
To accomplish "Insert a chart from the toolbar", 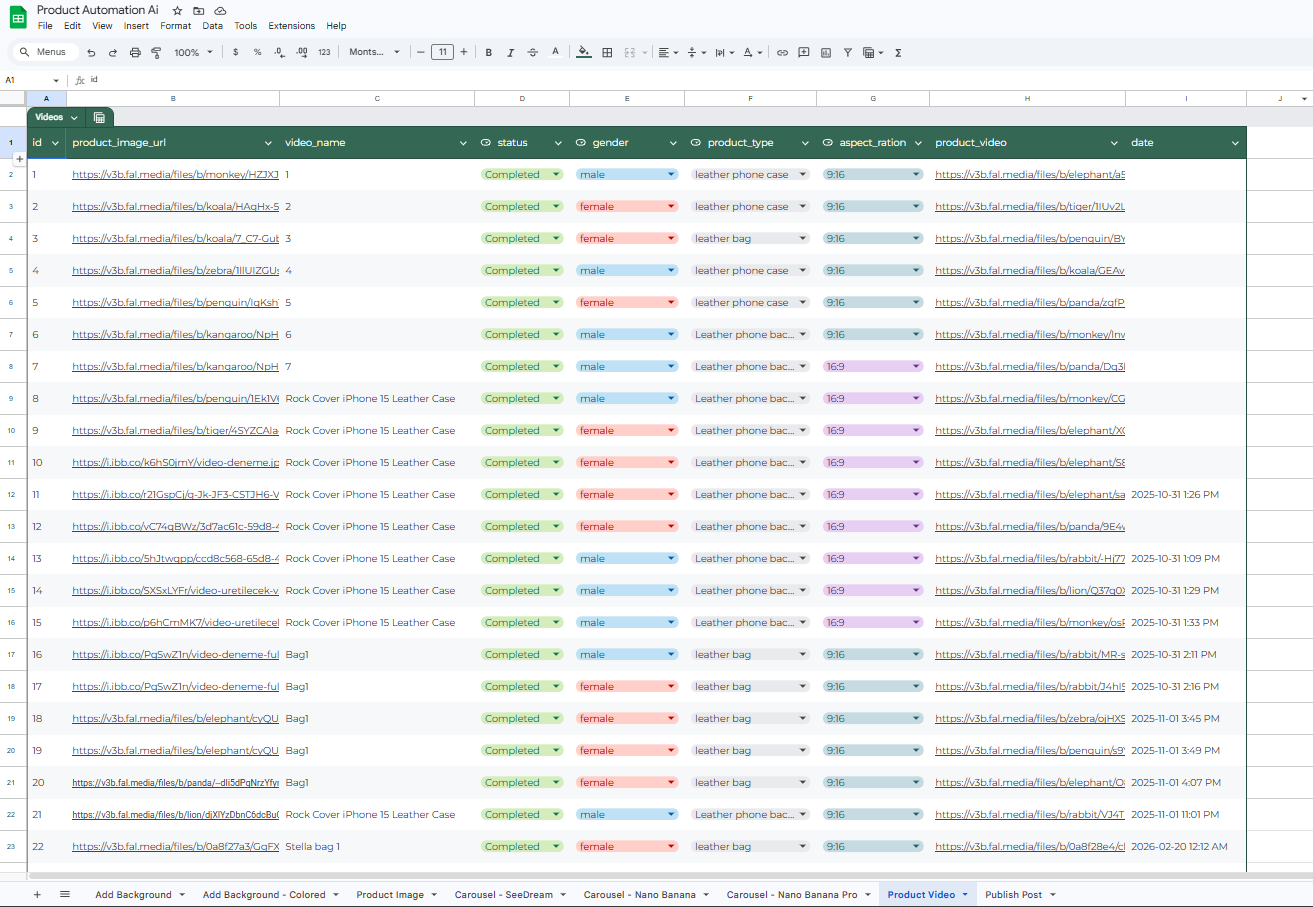I will click(x=826, y=52).
